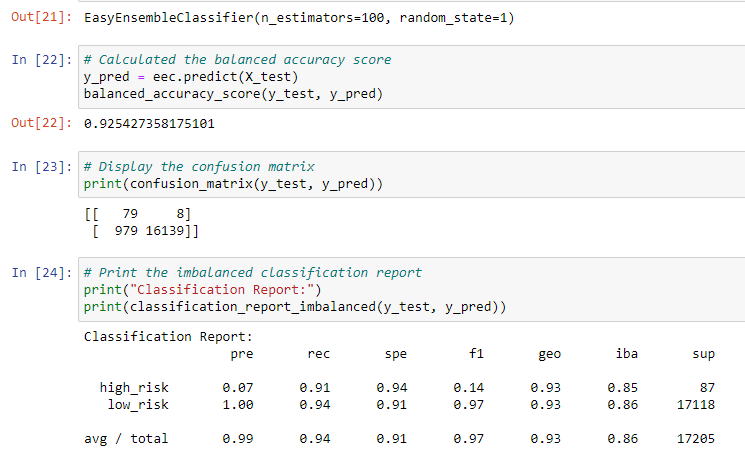
Task: Click the In [22] code cell
Action: [x=411, y=77]
